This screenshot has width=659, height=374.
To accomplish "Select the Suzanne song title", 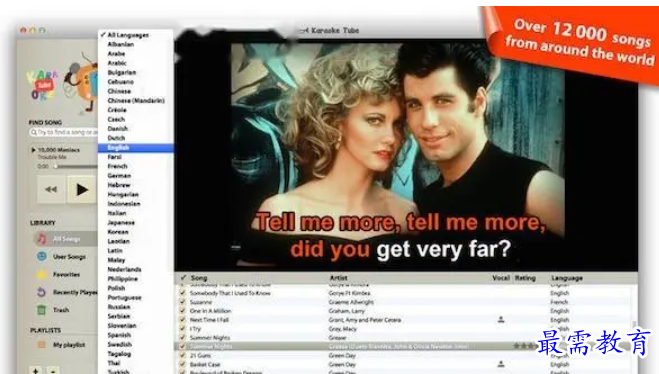I will (x=201, y=302).
